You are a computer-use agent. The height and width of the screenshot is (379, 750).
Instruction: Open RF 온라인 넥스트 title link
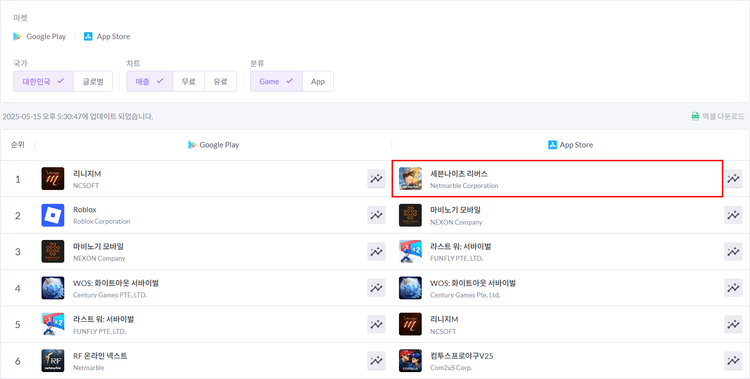point(100,356)
